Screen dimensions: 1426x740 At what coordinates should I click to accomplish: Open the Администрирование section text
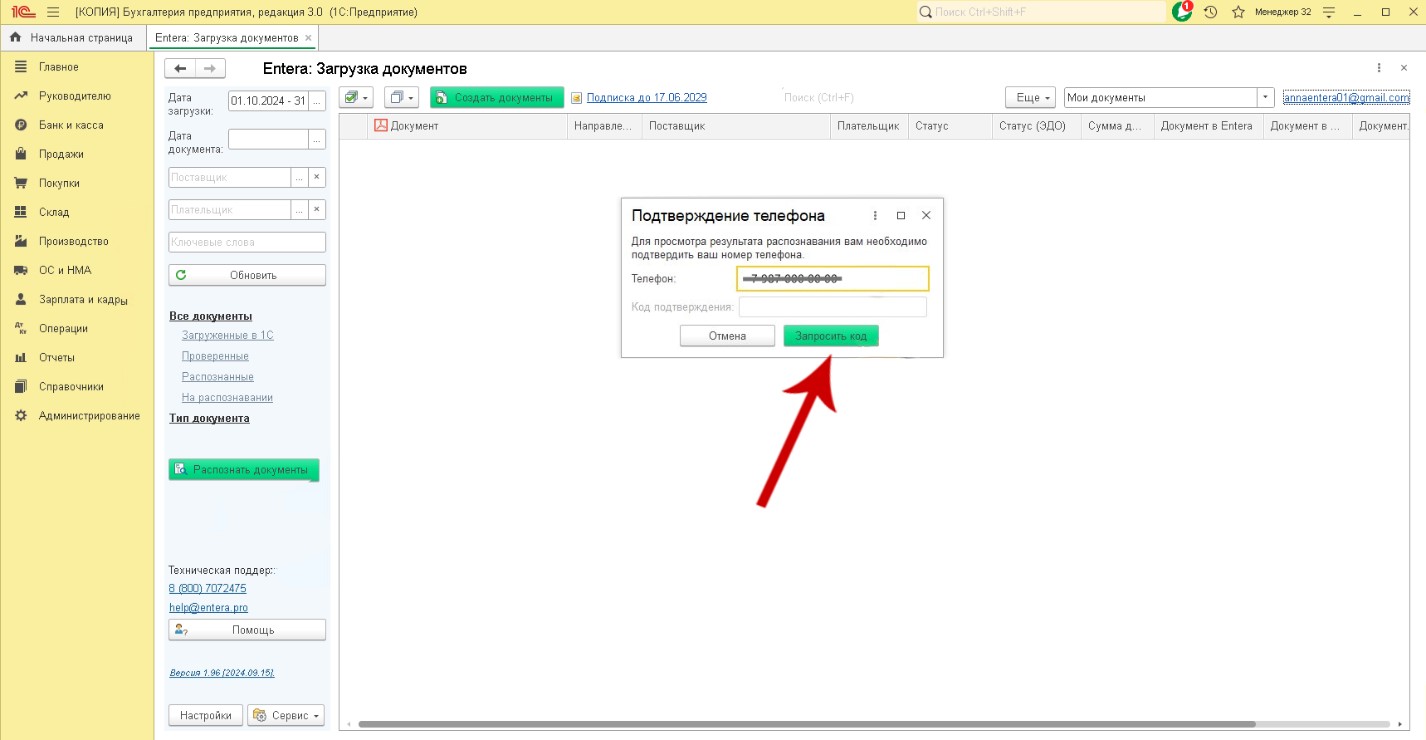tap(89, 415)
